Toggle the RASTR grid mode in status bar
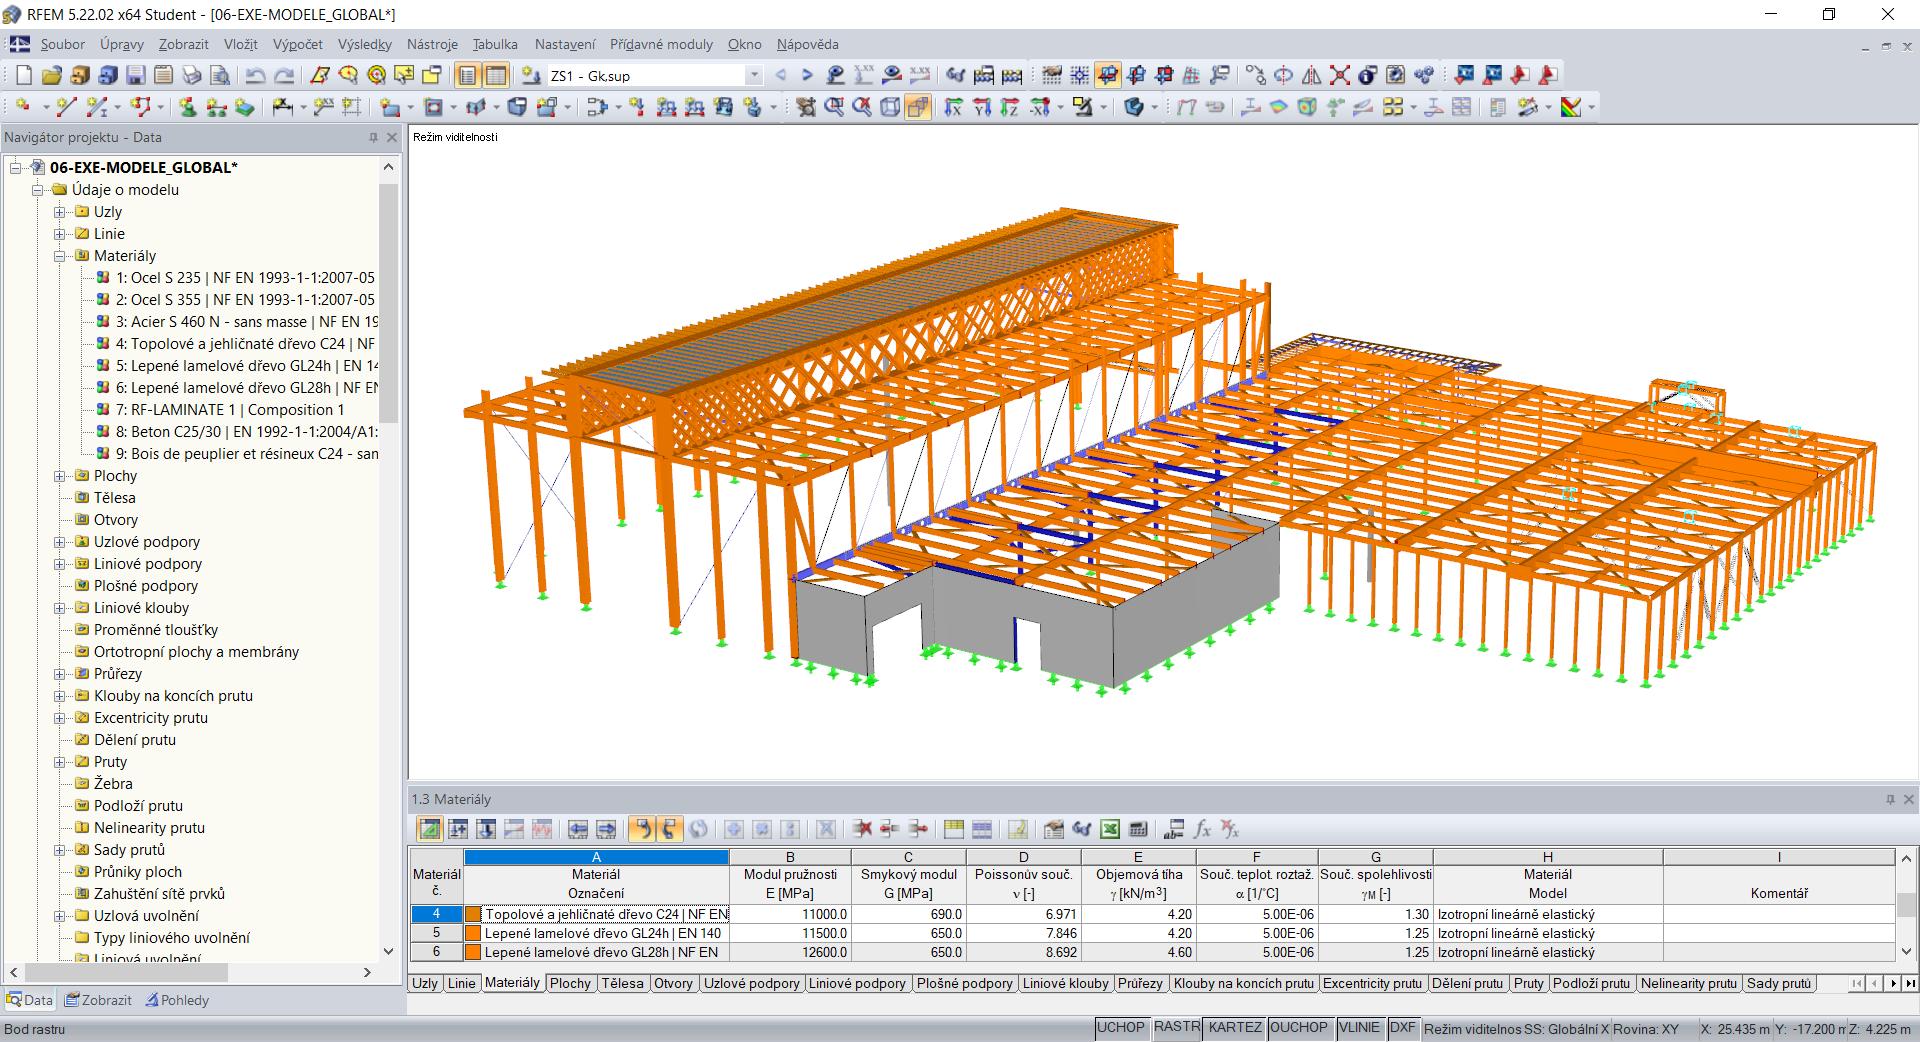1920x1042 pixels. click(x=1176, y=1028)
